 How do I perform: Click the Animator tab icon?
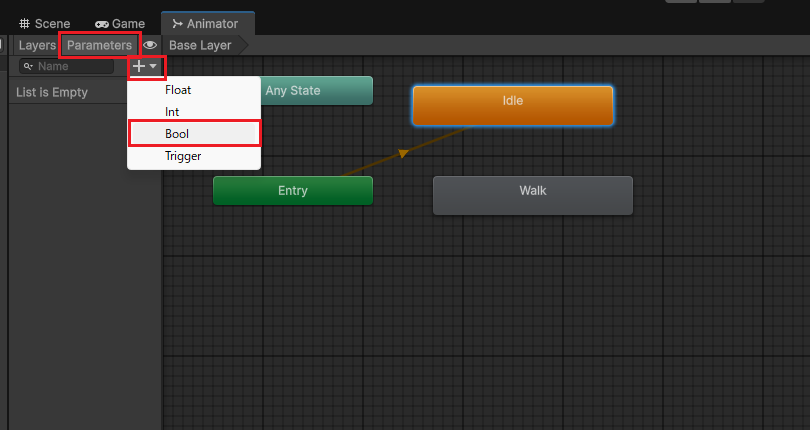[x=177, y=23]
